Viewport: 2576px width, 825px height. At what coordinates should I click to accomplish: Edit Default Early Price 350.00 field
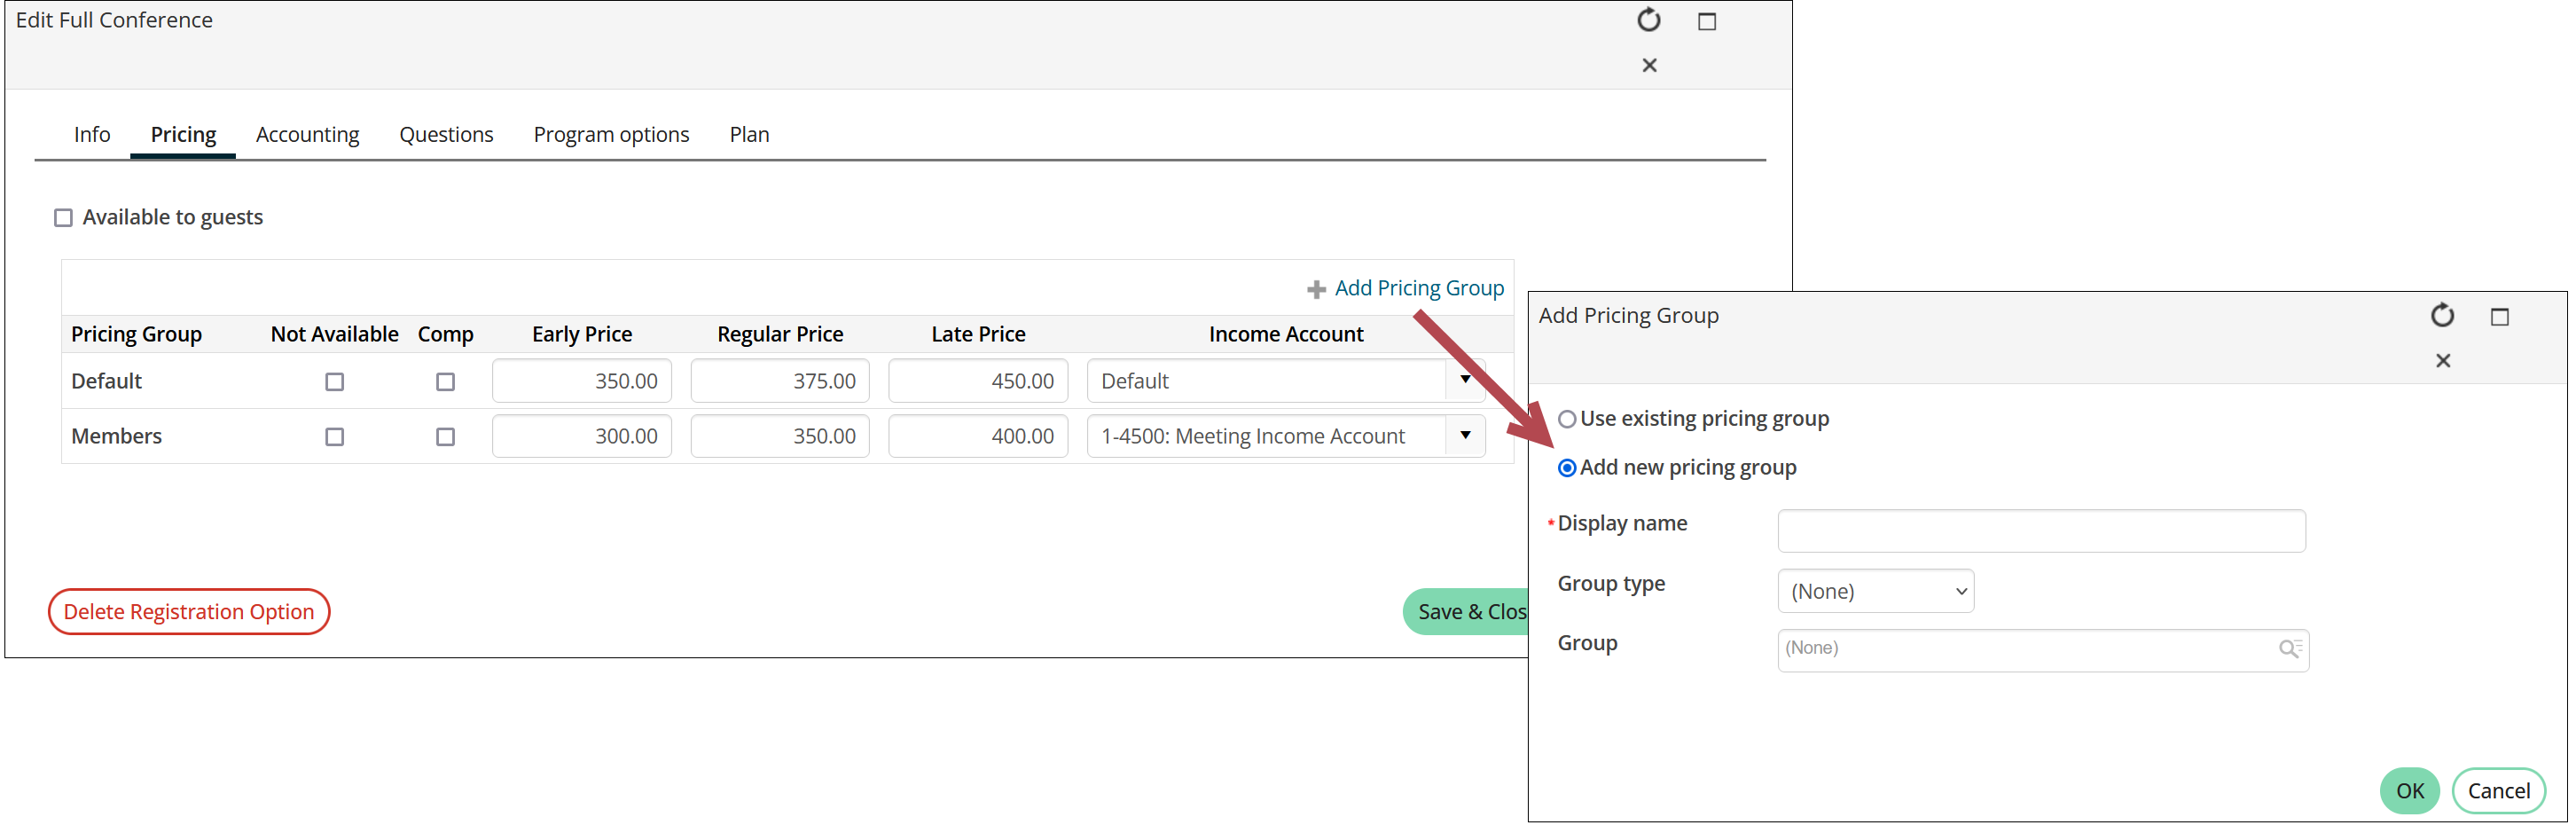coord(582,381)
